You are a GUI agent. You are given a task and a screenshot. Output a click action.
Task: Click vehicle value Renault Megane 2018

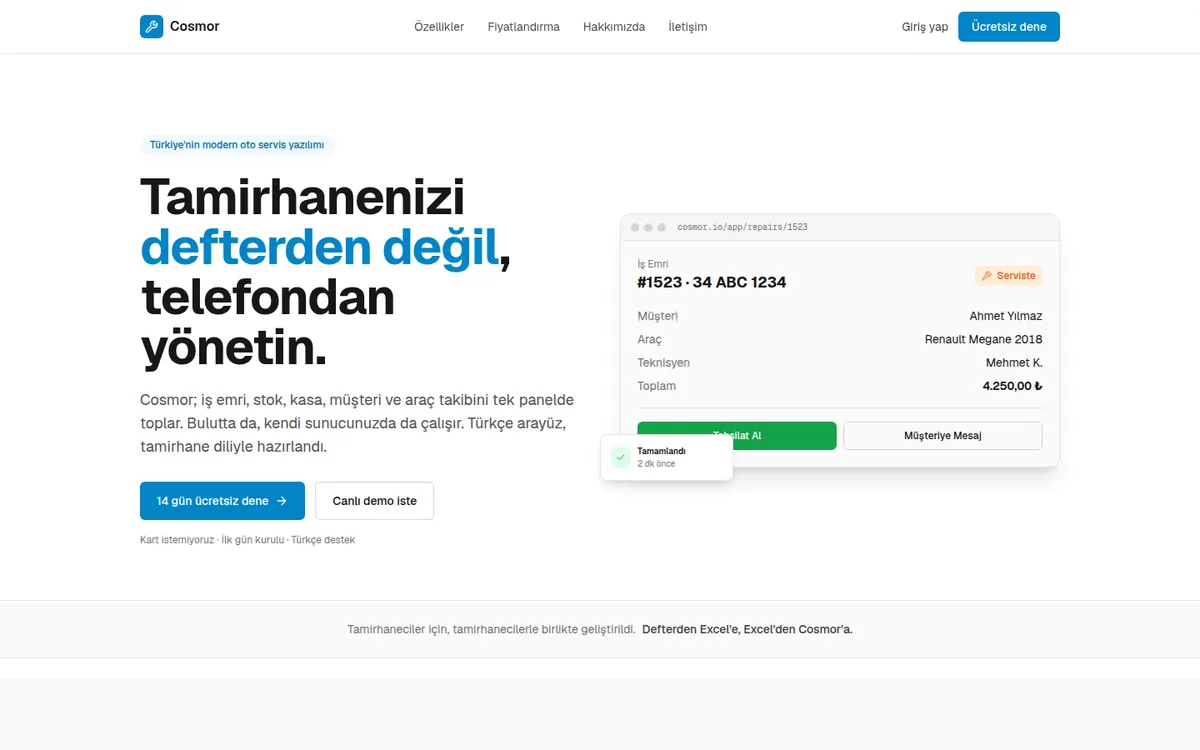click(x=984, y=339)
